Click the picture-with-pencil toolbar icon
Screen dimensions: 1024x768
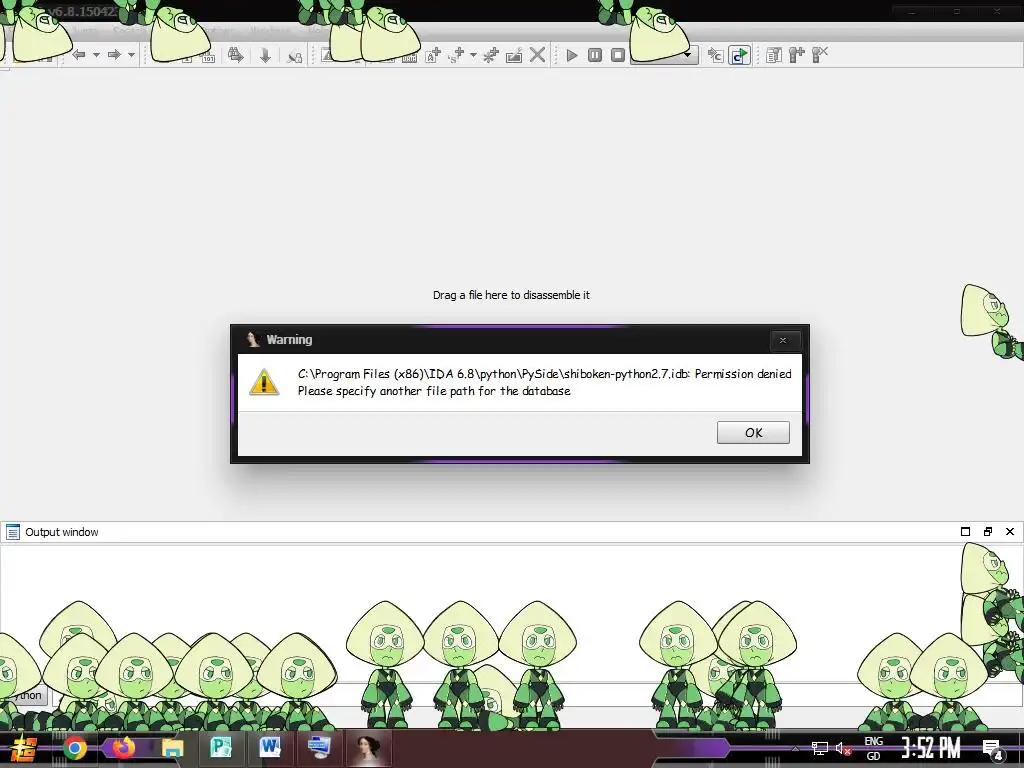[514, 56]
